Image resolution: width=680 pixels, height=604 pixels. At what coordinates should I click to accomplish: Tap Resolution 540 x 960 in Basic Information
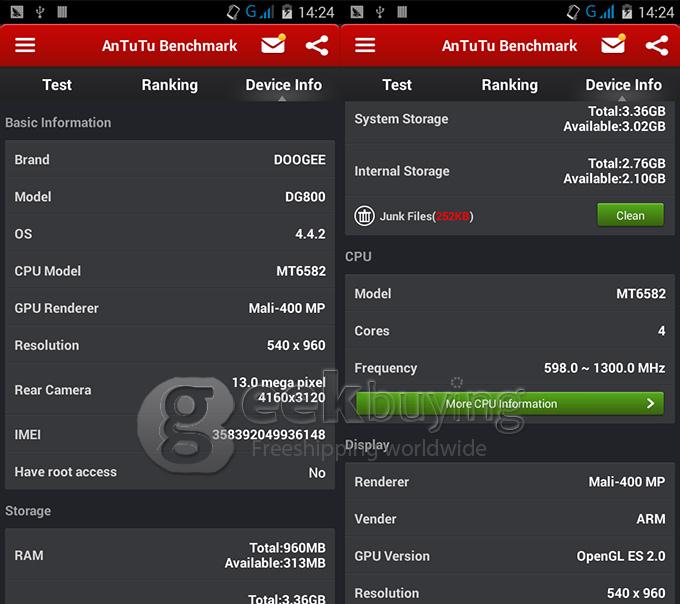(170, 345)
